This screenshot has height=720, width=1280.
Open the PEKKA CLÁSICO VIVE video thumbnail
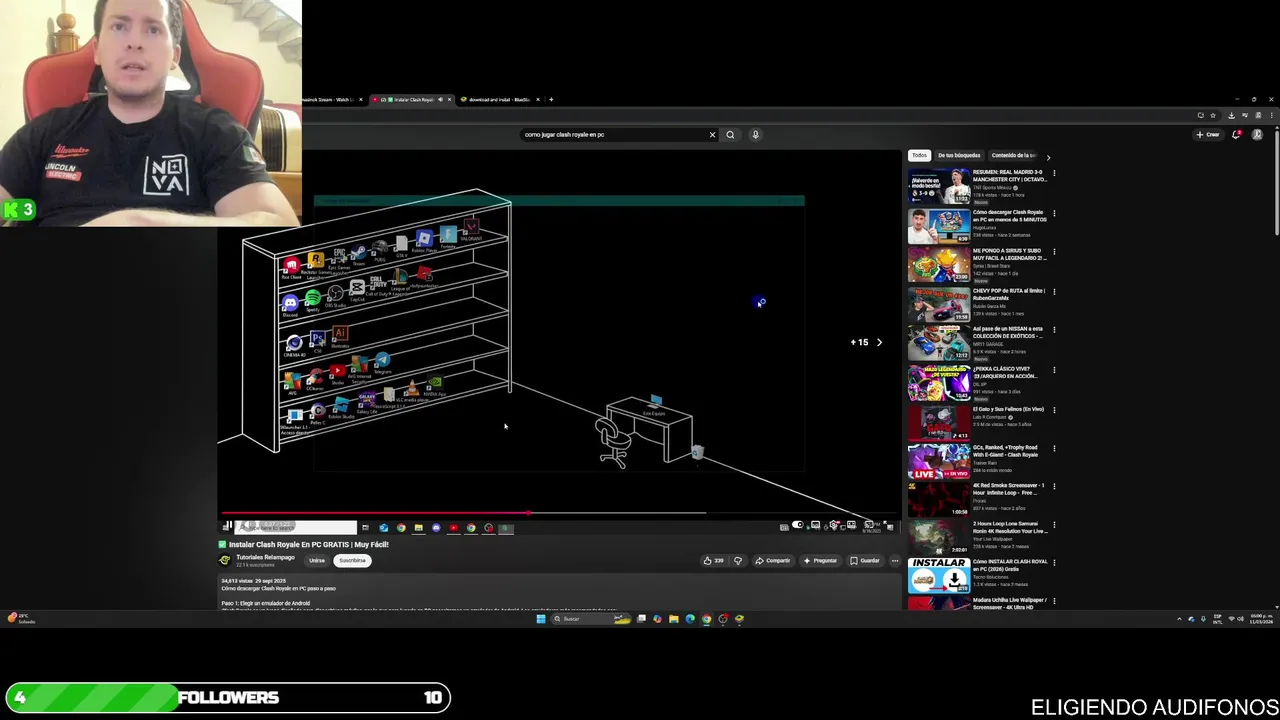(939, 383)
